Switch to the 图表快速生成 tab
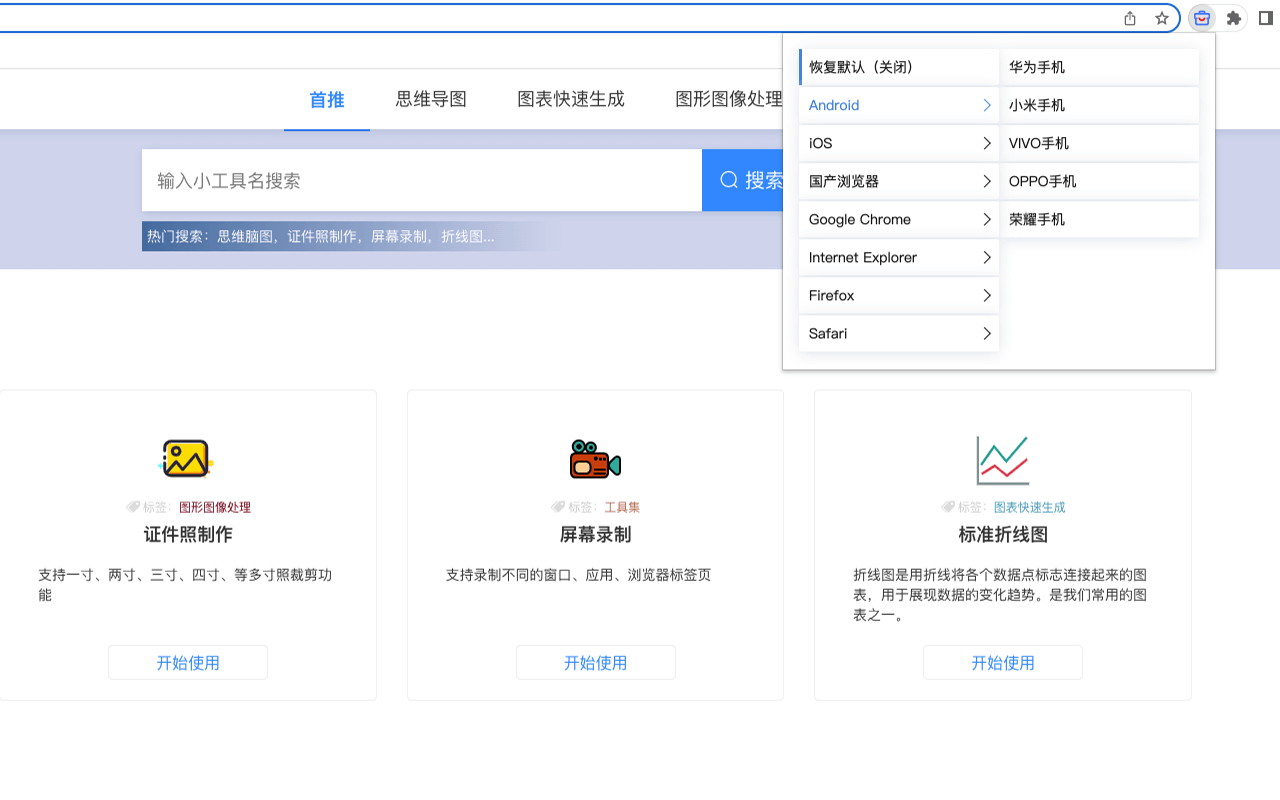The image size is (1280, 800). coord(571,99)
